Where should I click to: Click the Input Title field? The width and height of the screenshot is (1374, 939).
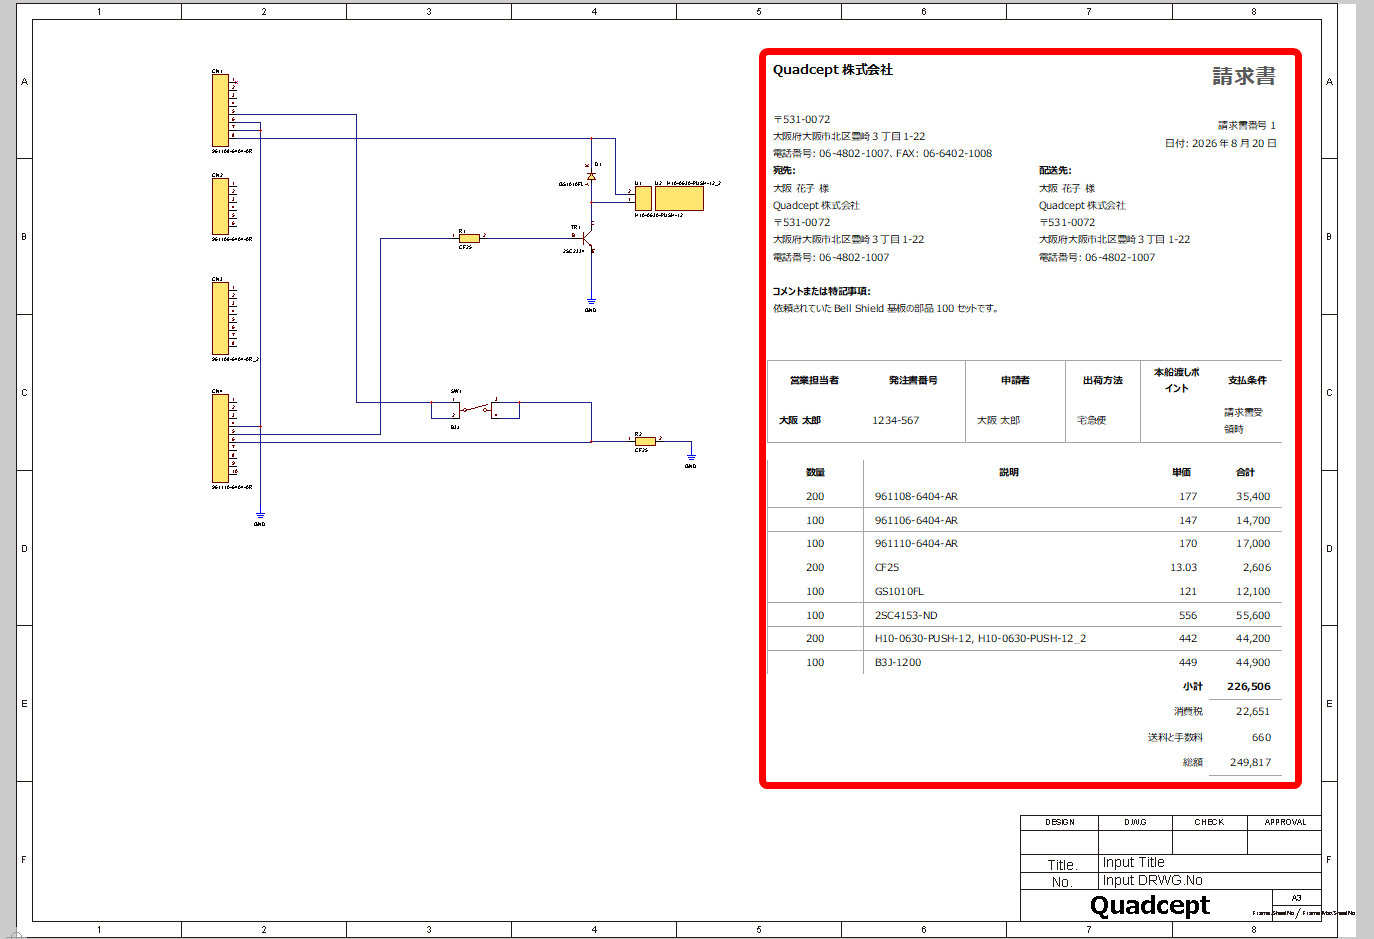(x=1210, y=863)
